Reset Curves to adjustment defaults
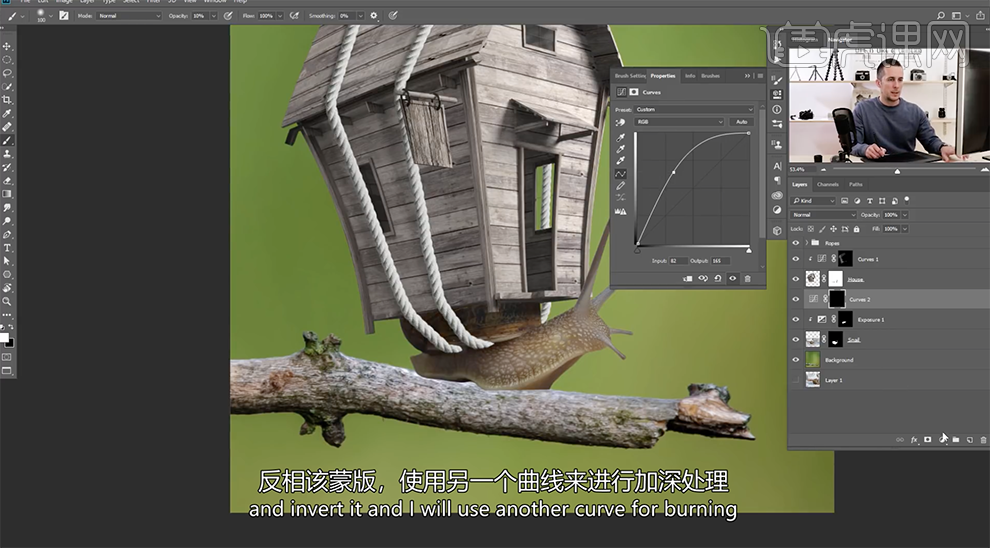 pos(718,278)
